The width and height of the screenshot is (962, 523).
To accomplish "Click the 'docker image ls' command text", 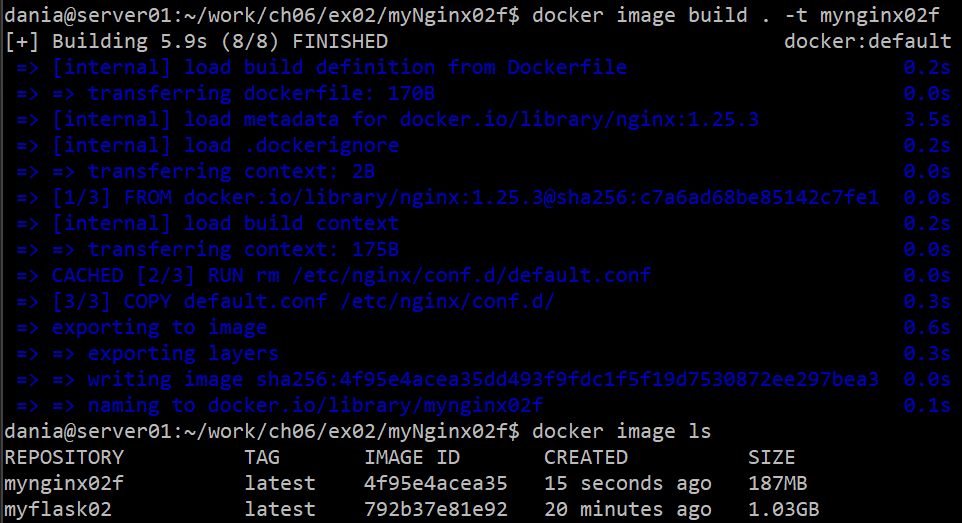I will pos(621,431).
